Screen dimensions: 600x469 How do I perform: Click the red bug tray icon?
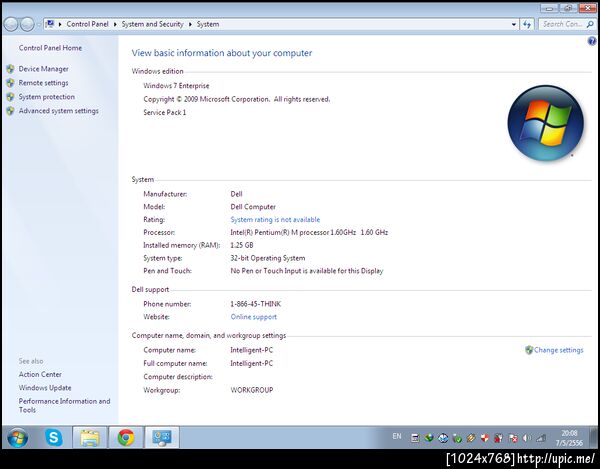point(499,438)
